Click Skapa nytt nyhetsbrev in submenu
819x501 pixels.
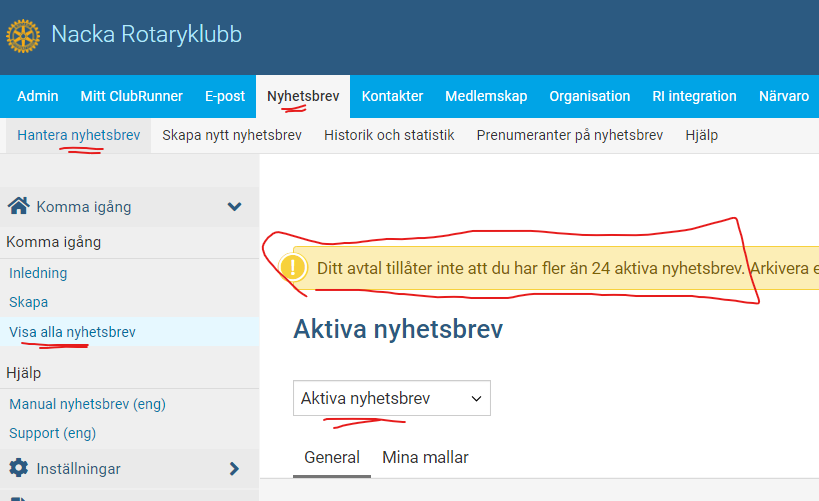coord(232,135)
